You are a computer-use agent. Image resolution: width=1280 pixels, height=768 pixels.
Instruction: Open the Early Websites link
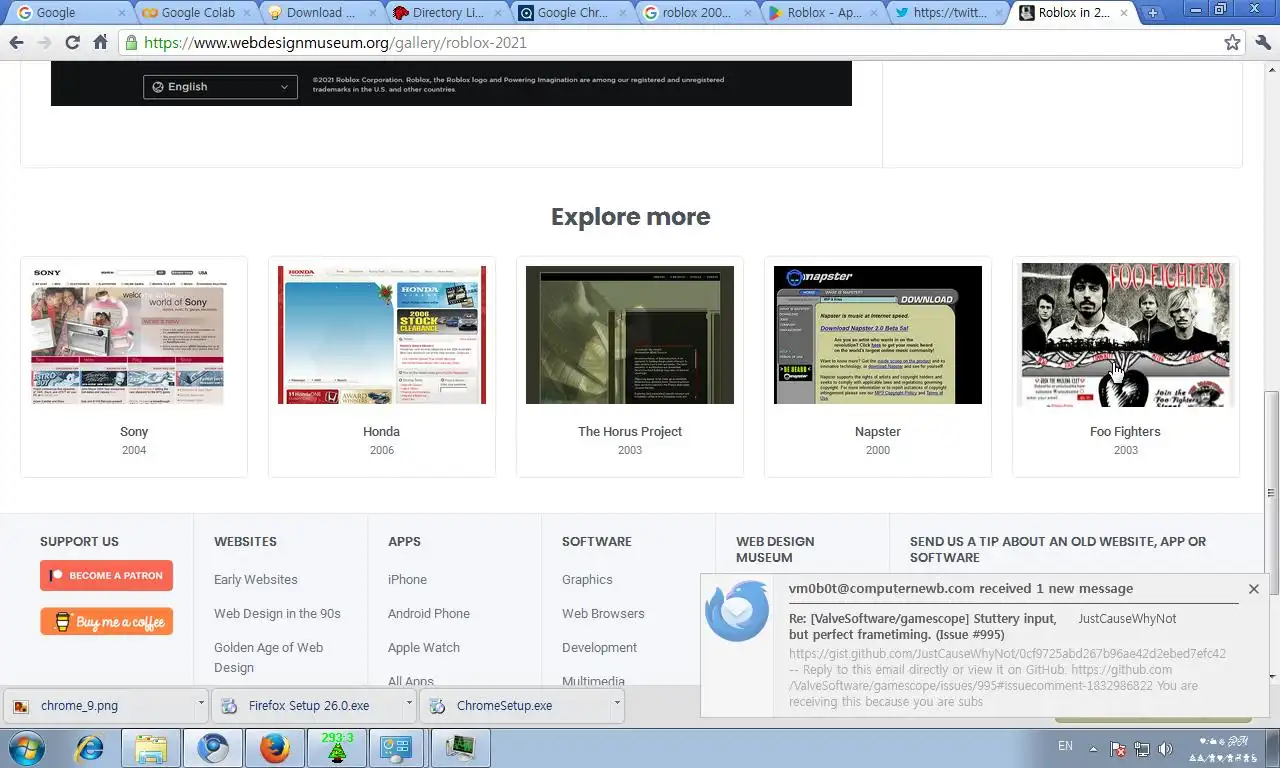click(256, 579)
